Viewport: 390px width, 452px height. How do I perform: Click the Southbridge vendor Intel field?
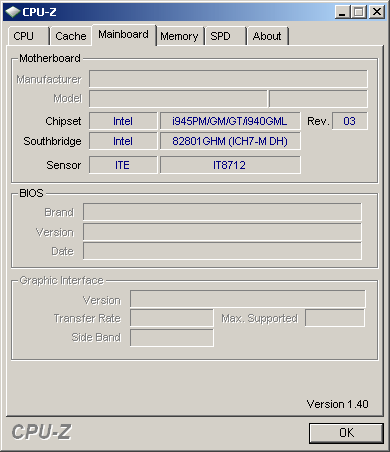[x=123, y=141]
